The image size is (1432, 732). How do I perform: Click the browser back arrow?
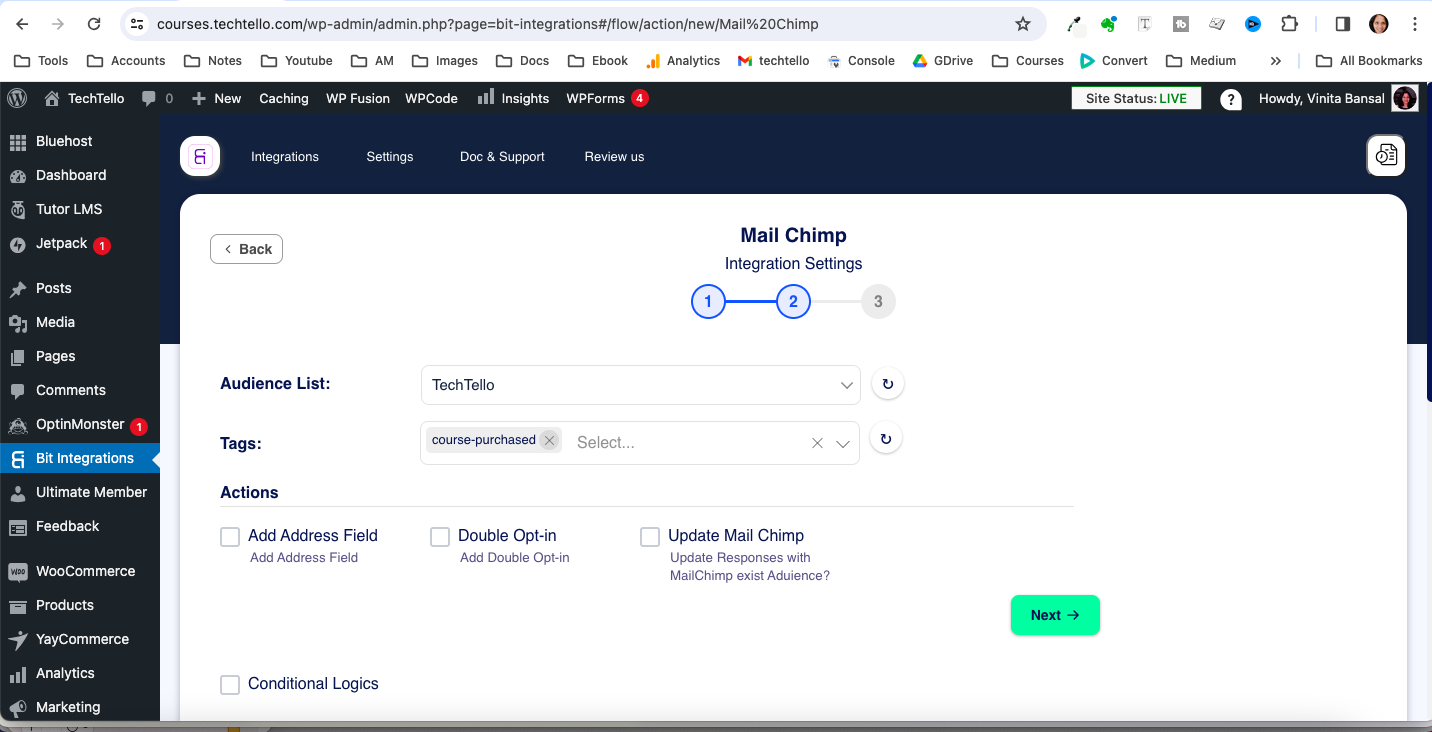(23, 24)
